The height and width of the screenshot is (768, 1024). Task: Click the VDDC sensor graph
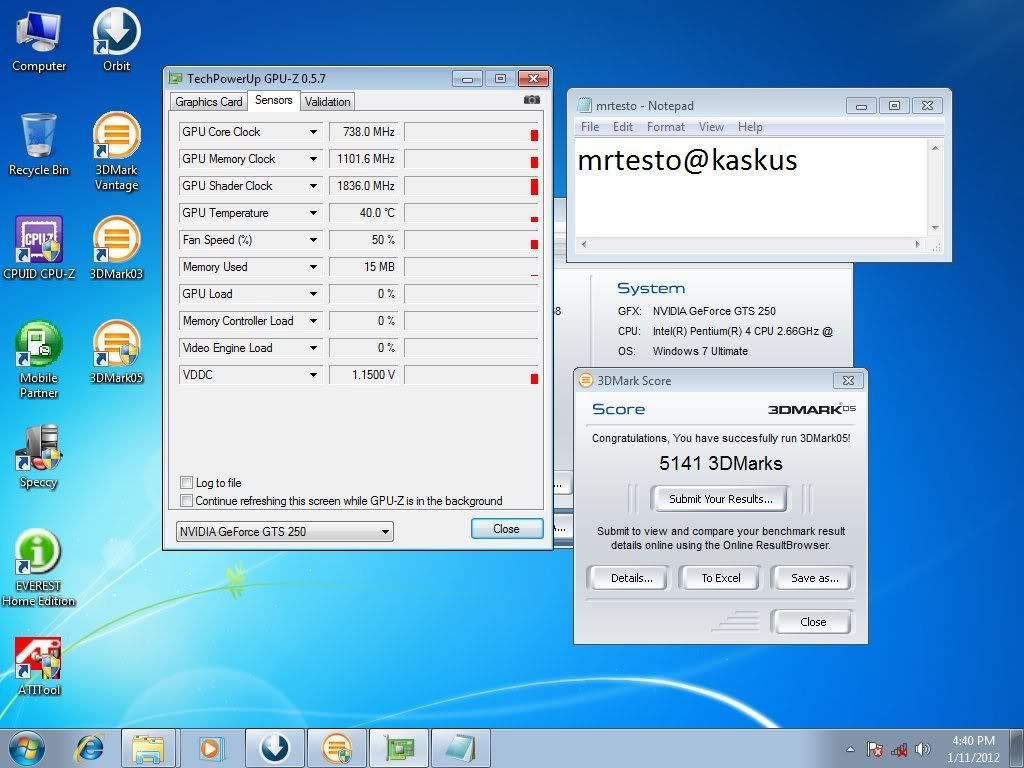point(471,375)
